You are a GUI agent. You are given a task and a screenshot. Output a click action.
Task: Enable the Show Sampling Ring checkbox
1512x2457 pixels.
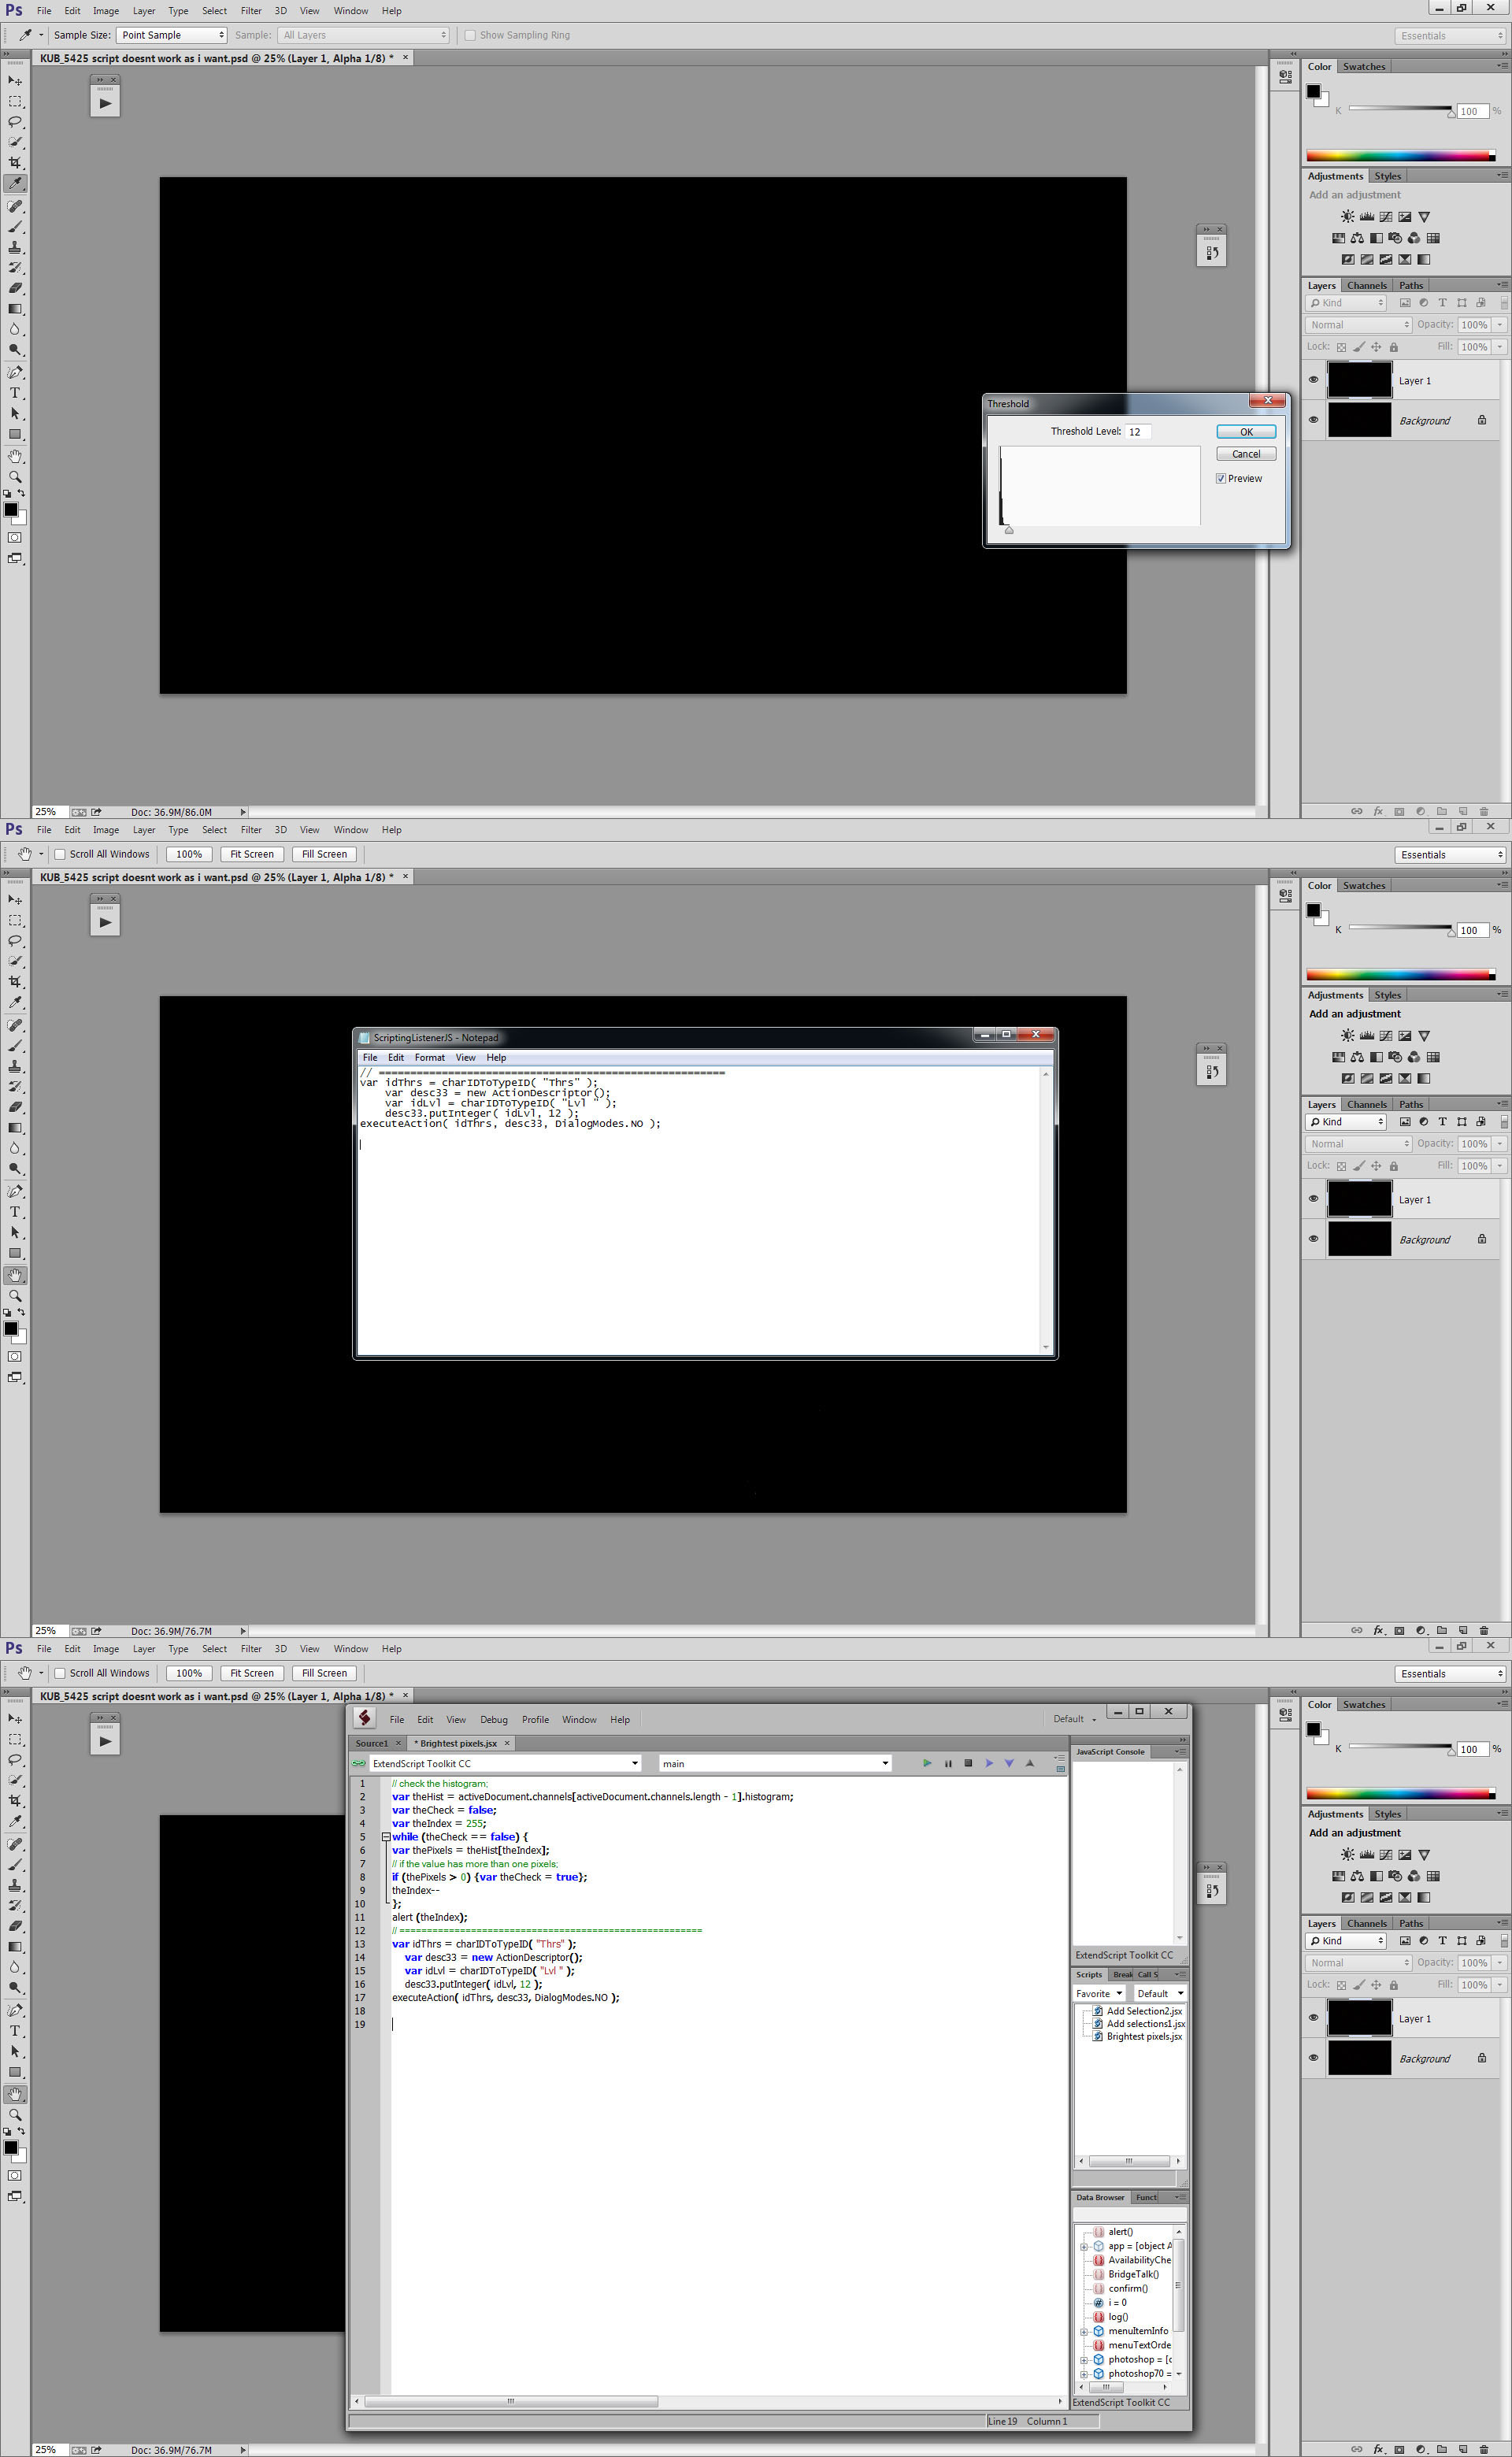(470, 35)
